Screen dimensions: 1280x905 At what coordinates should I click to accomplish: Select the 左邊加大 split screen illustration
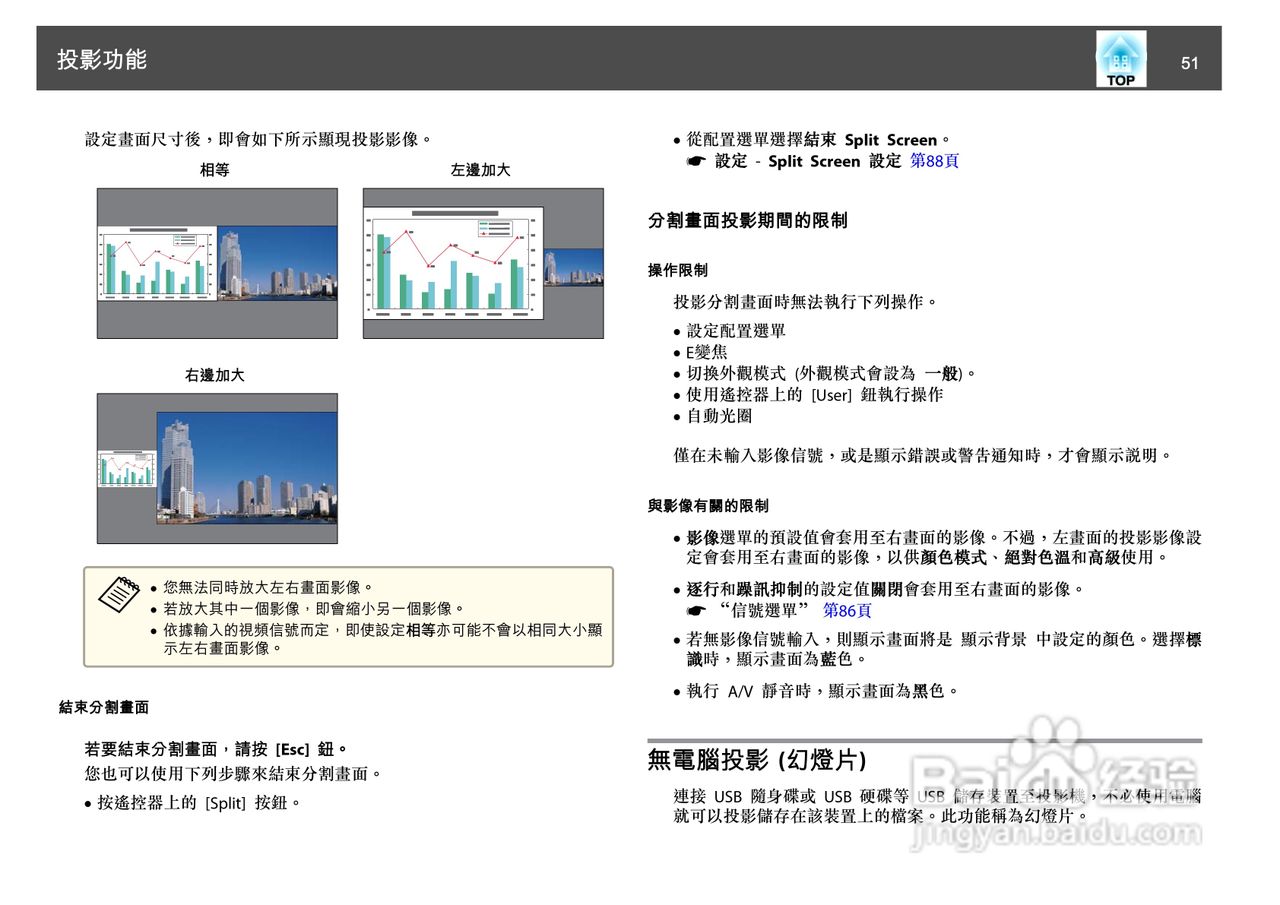pyautogui.click(x=483, y=263)
